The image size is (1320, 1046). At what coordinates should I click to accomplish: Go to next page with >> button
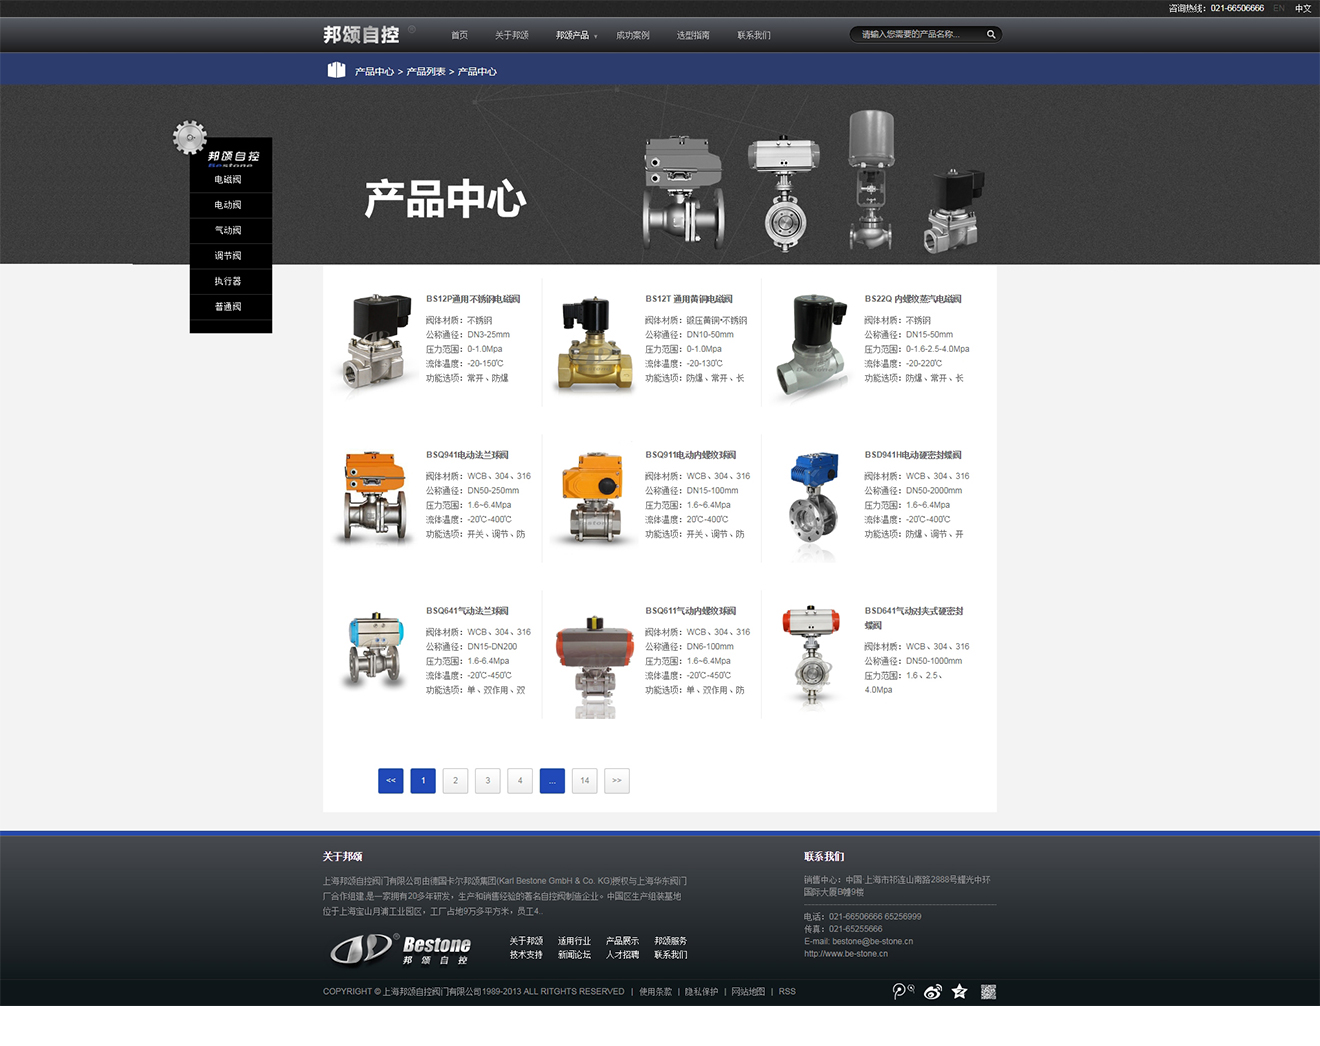click(x=617, y=781)
